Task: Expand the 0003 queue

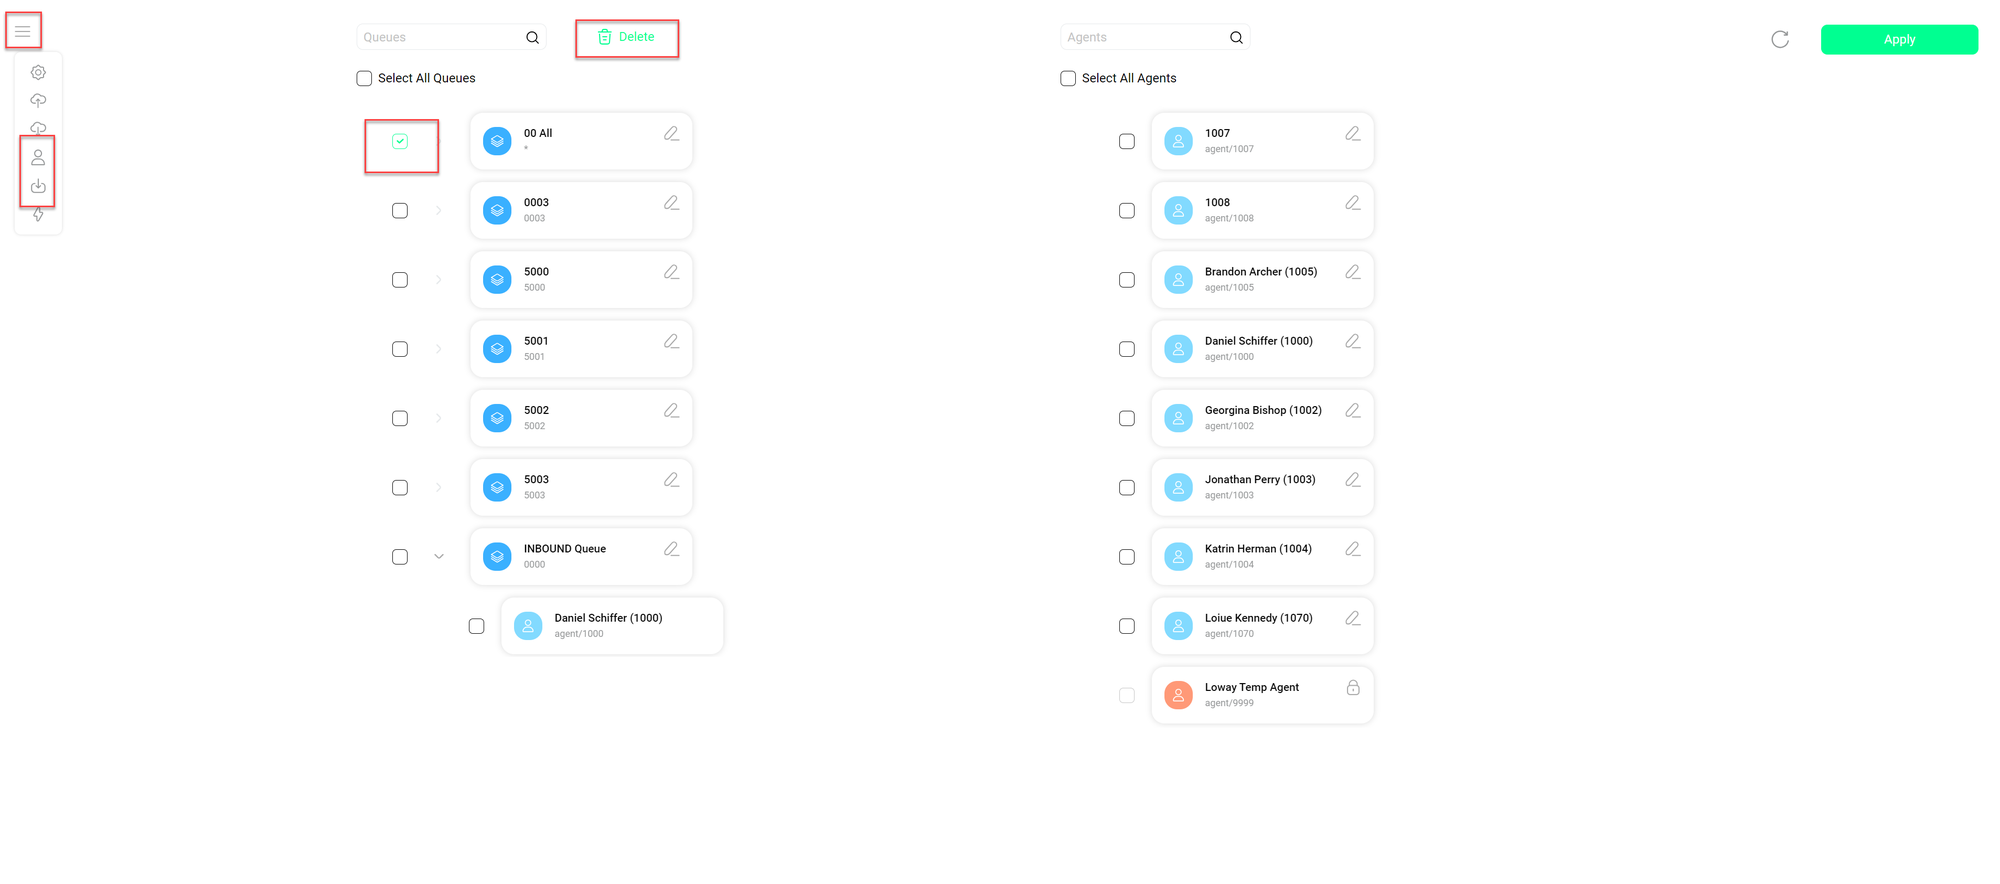Action: 438,211
